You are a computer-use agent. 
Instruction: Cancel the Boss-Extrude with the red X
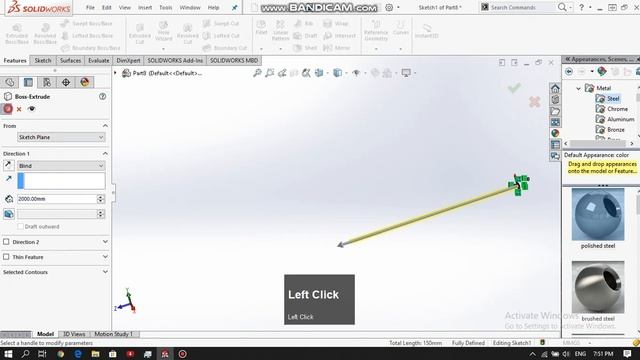19,109
